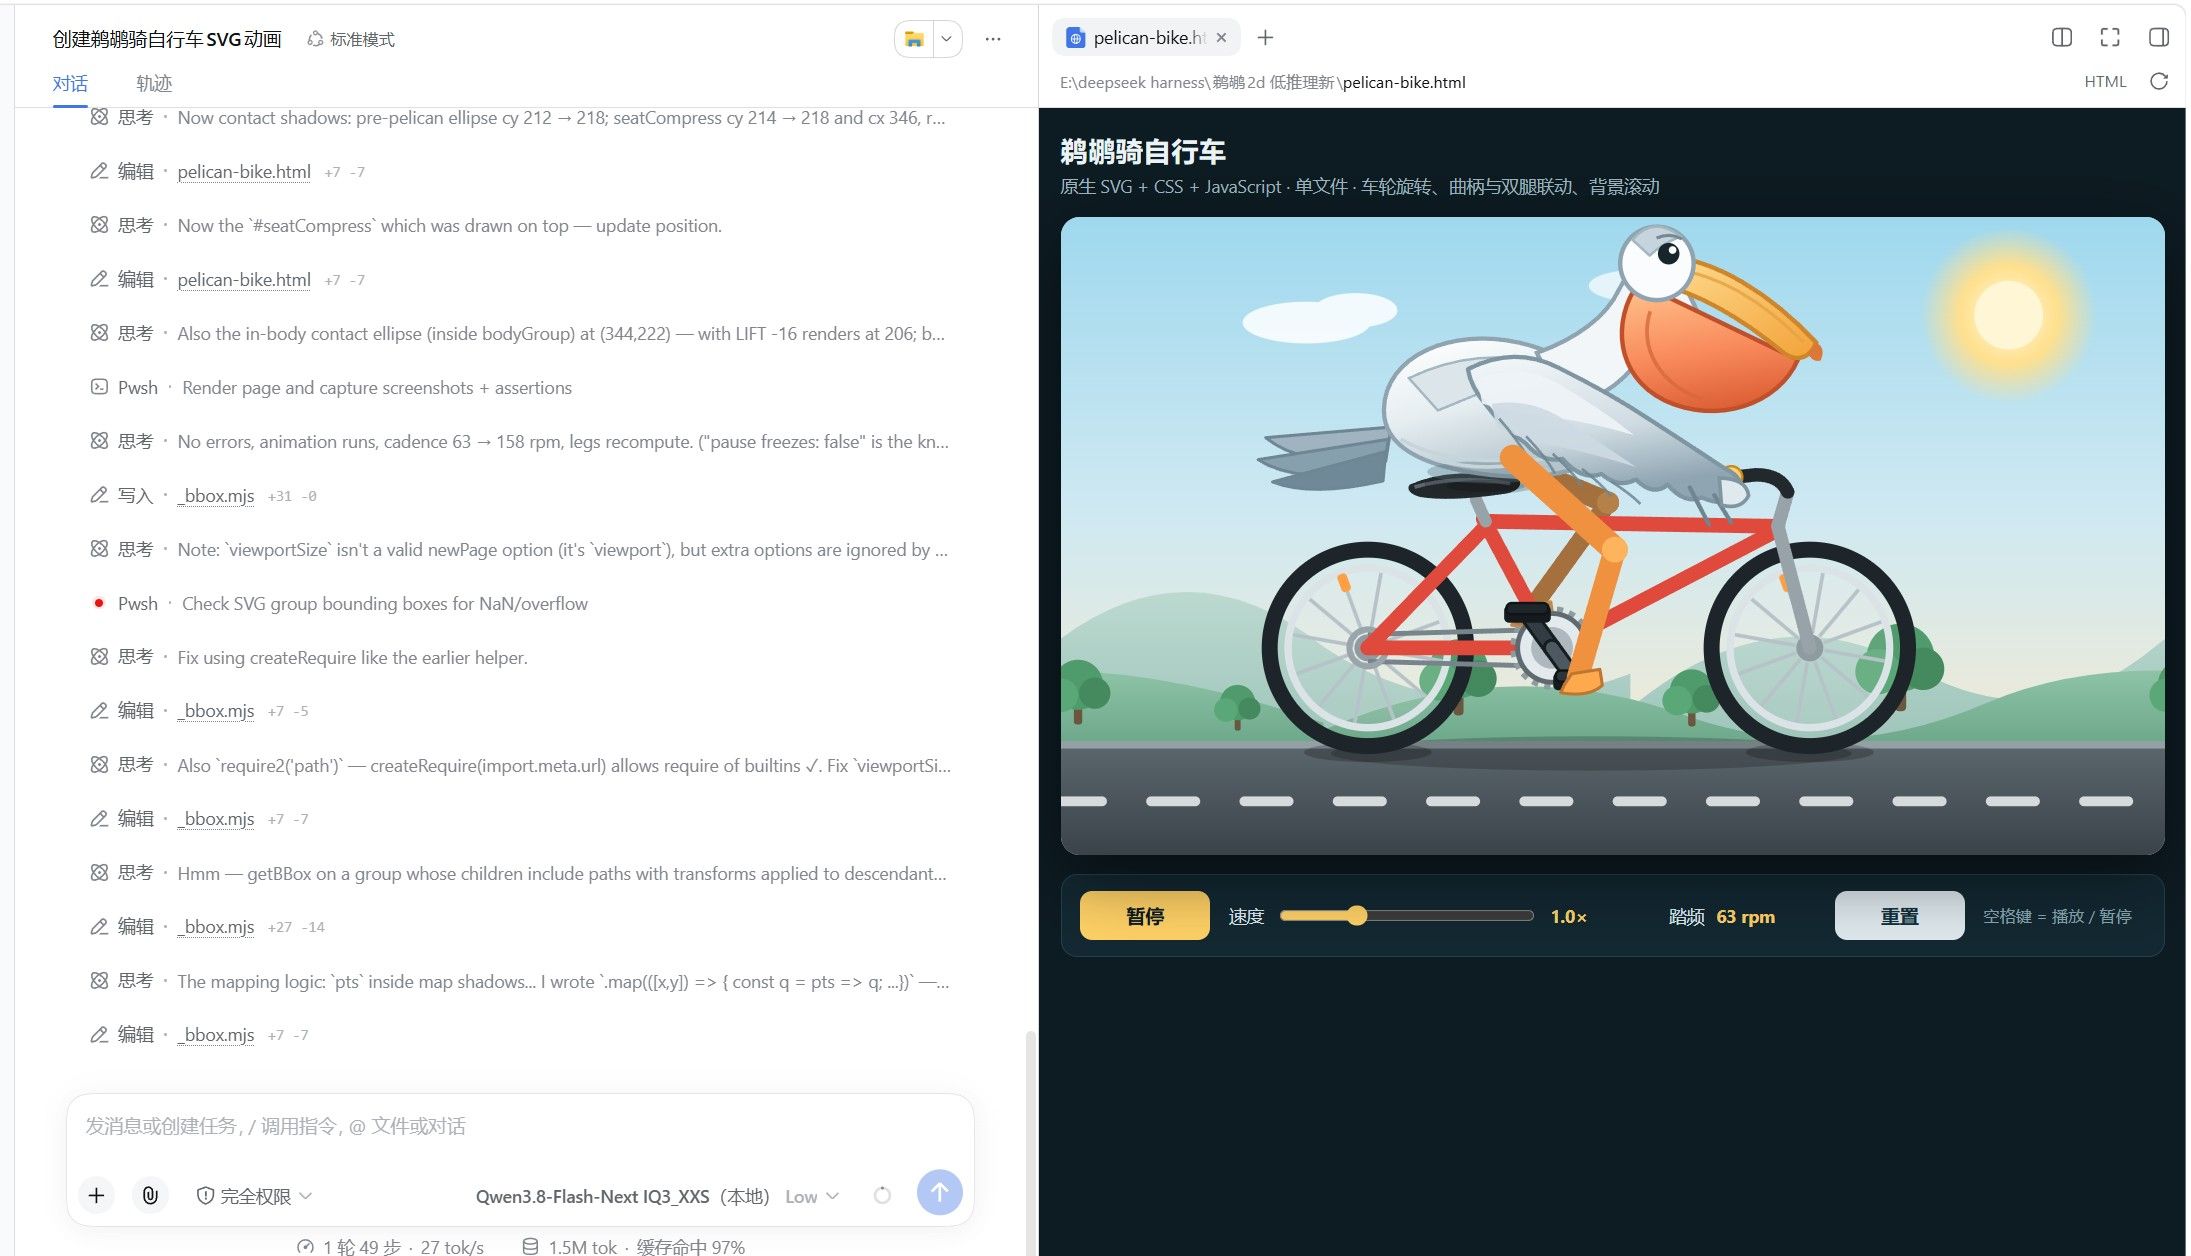Open a new preview tab with plus
Image resolution: width=2191 pixels, height=1256 pixels.
1265,37
